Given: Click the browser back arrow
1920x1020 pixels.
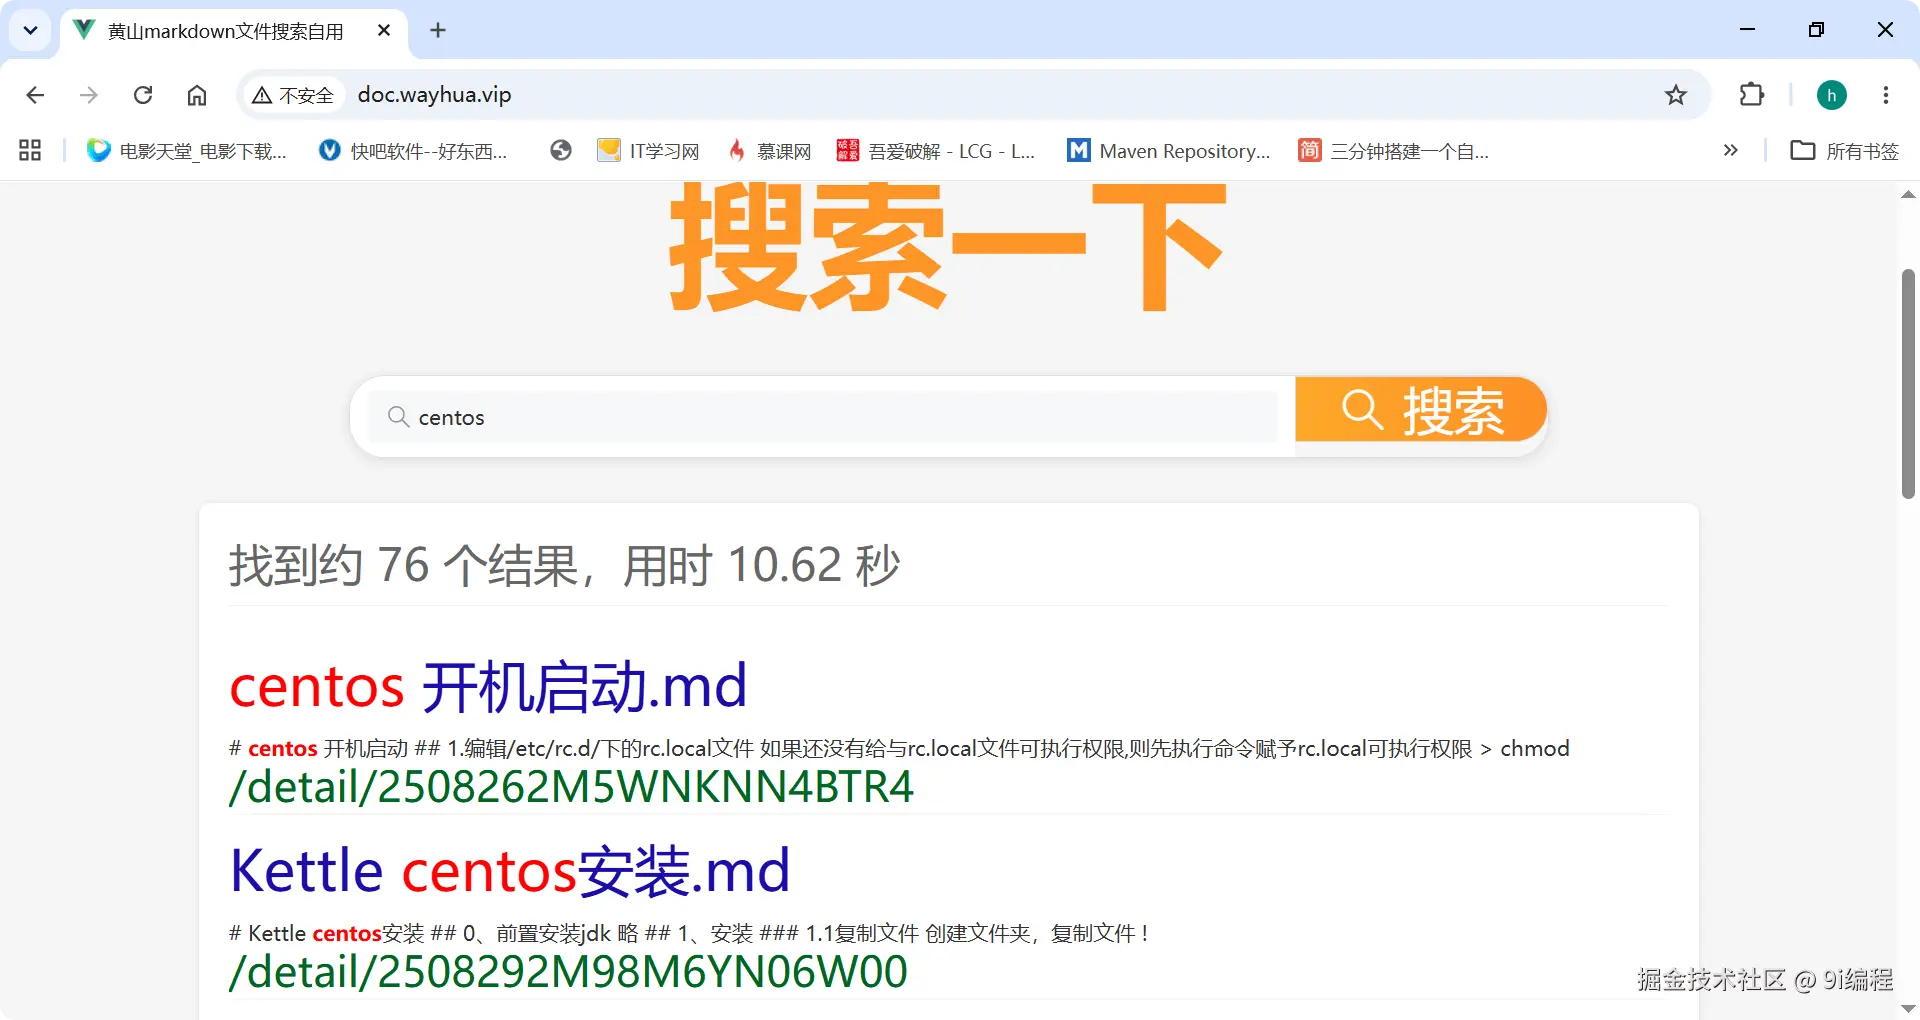Looking at the screenshot, I should 35,95.
